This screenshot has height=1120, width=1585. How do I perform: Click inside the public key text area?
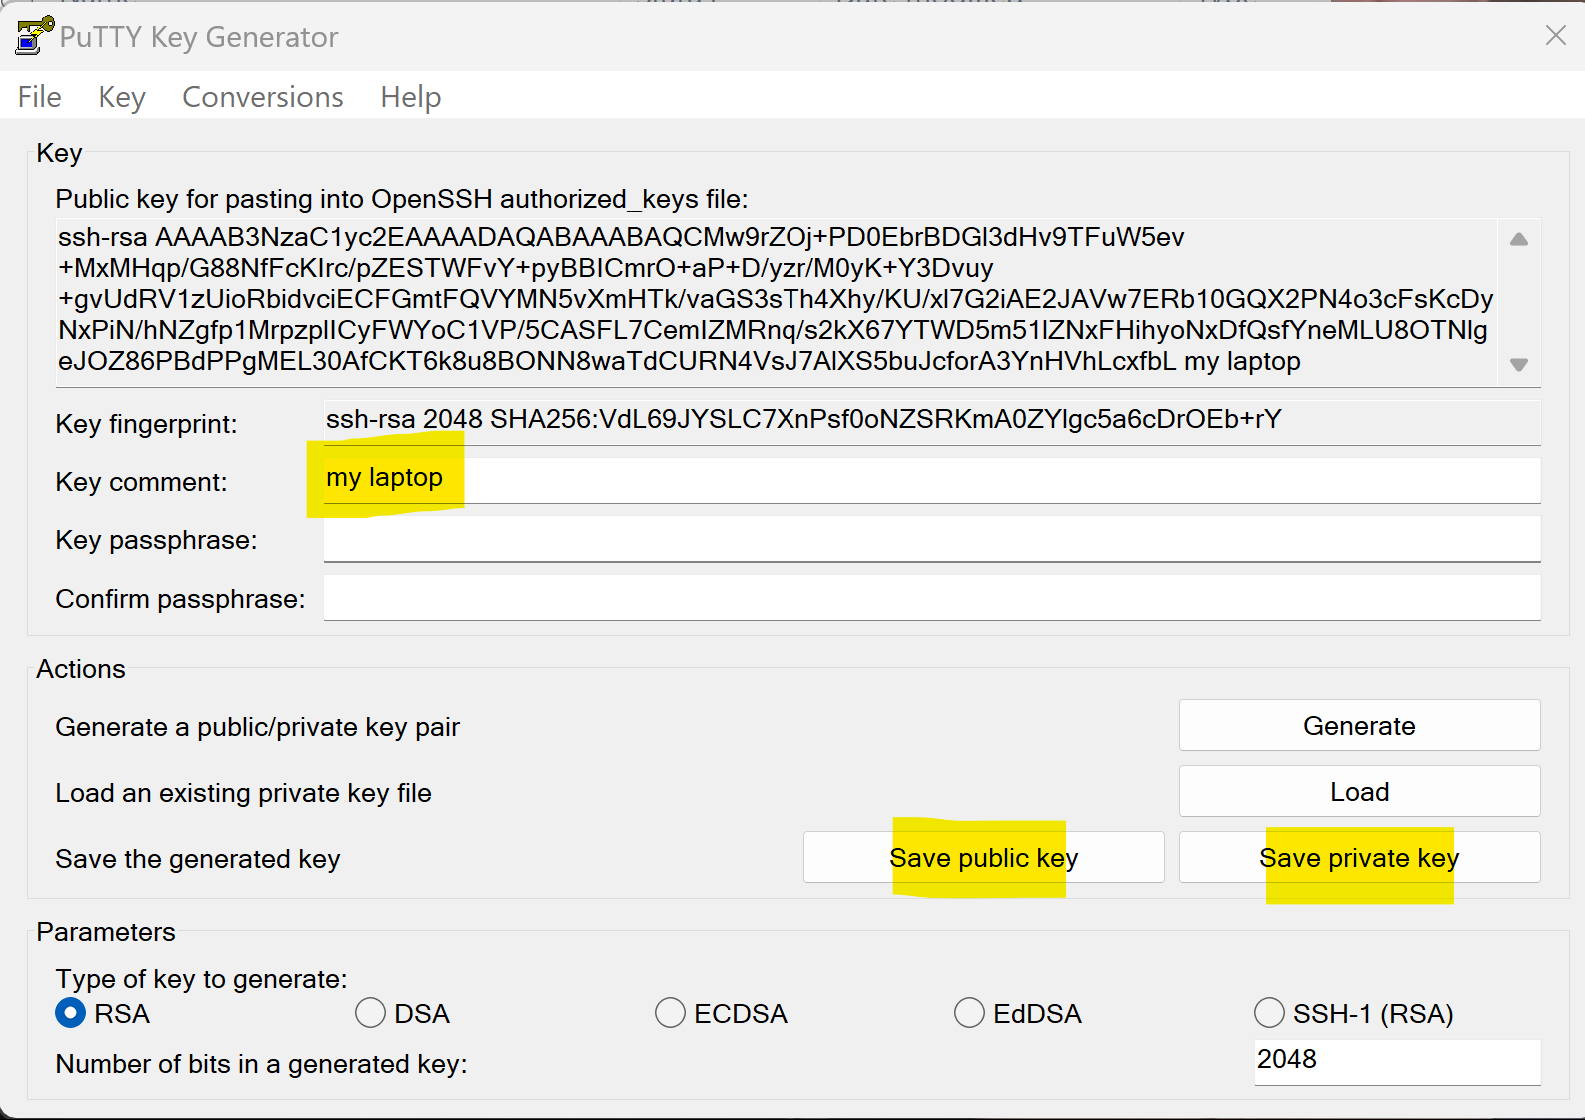pos(776,300)
